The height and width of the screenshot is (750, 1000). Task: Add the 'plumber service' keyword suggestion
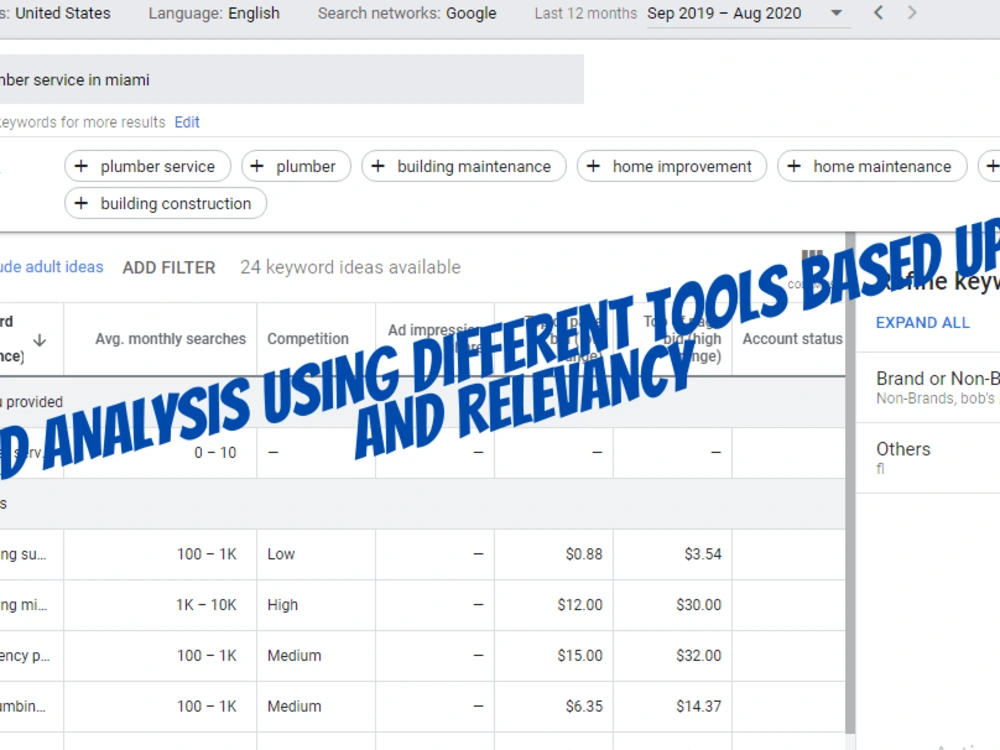coord(147,166)
